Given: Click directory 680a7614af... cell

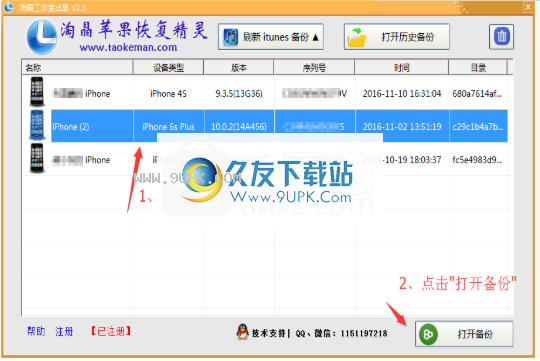Looking at the screenshot, I should [x=477, y=94].
